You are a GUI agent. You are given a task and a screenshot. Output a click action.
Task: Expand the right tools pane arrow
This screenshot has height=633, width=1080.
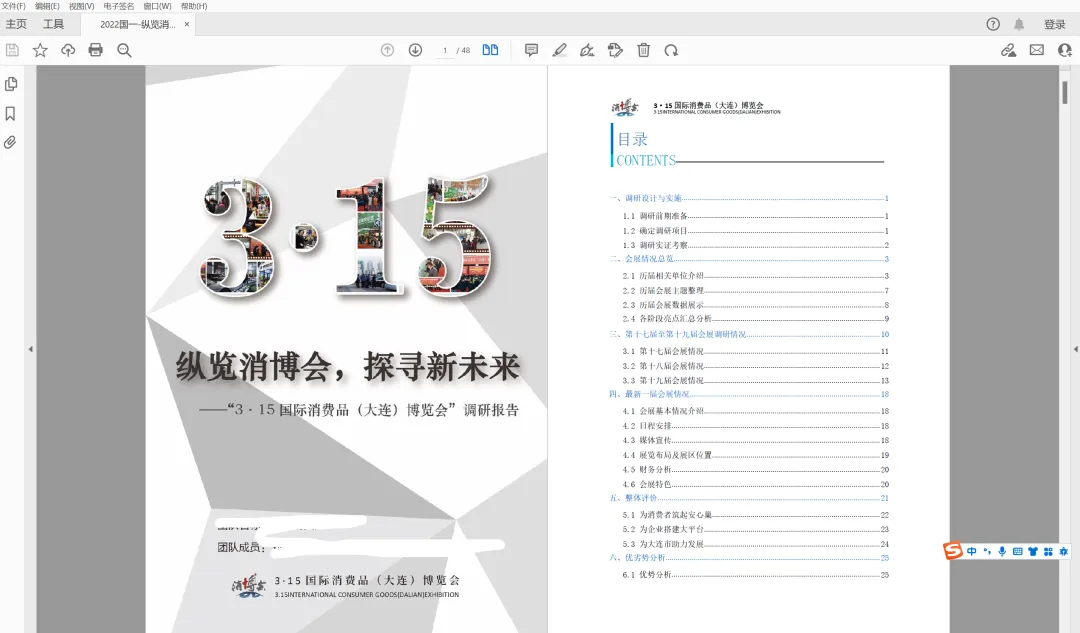coord(1076,349)
